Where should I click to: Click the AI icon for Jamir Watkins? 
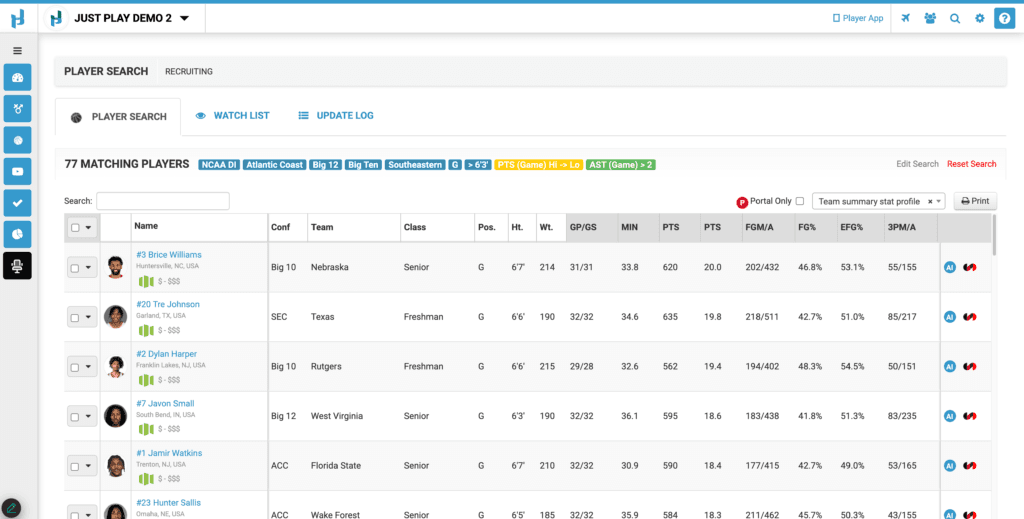point(950,465)
